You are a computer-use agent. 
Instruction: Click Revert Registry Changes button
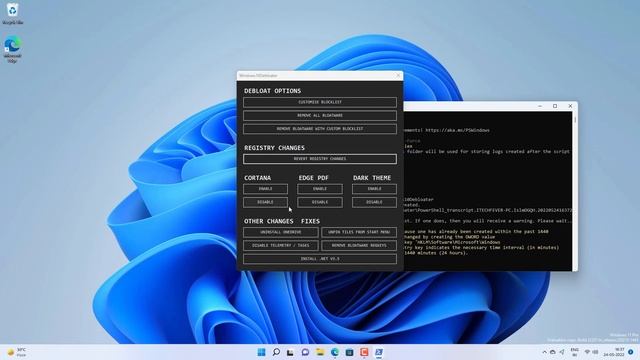point(320,159)
